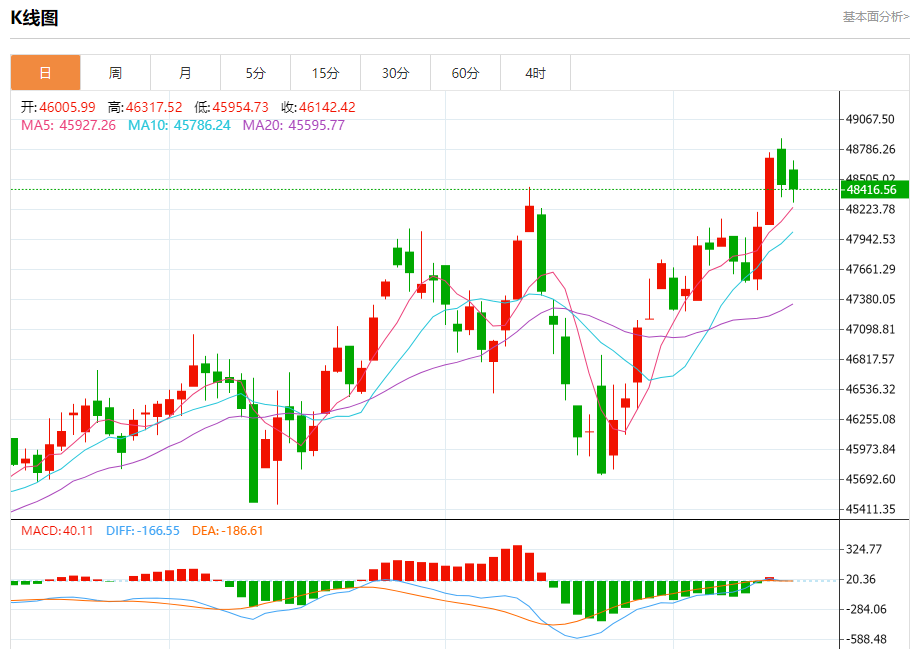The height and width of the screenshot is (649, 920).
Task: Click the 收:46142.42 close price value
Action: pyautogui.click(x=318, y=107)
